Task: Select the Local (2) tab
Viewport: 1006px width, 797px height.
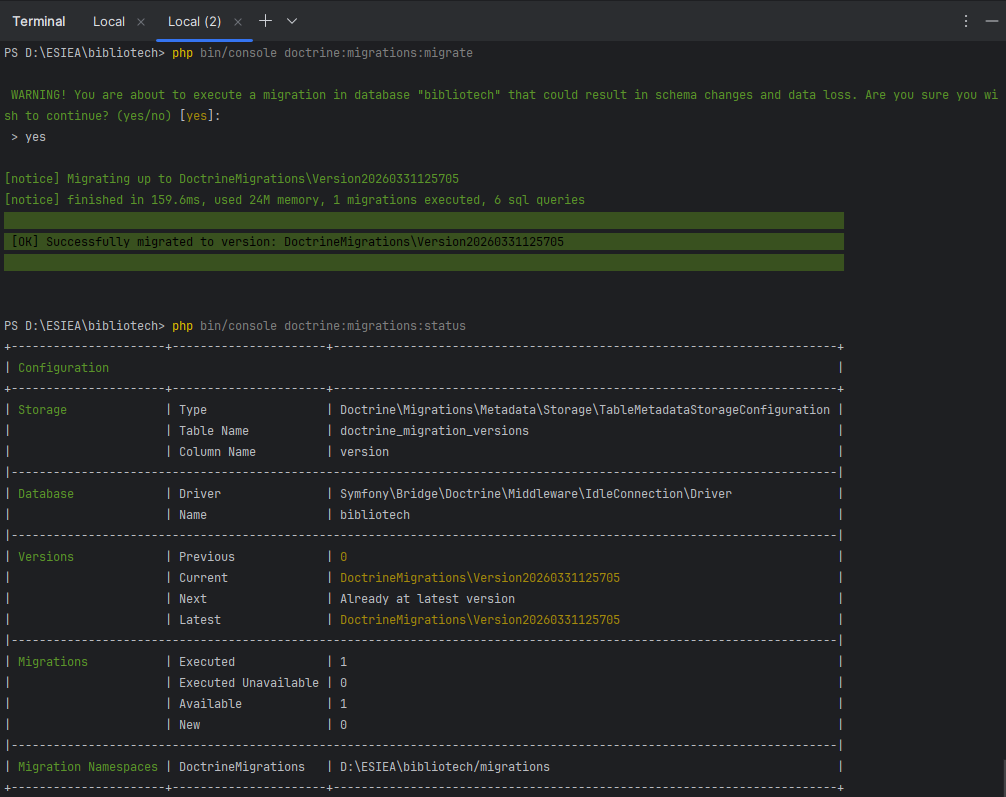Action: 194,21
